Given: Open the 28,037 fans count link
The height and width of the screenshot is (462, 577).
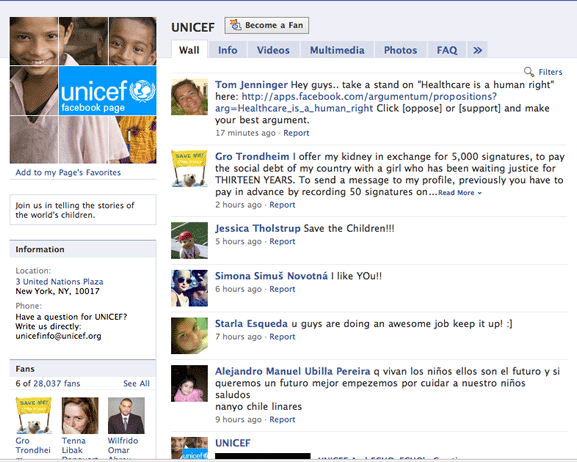Looking at the screenshot, I should point(57,384).
